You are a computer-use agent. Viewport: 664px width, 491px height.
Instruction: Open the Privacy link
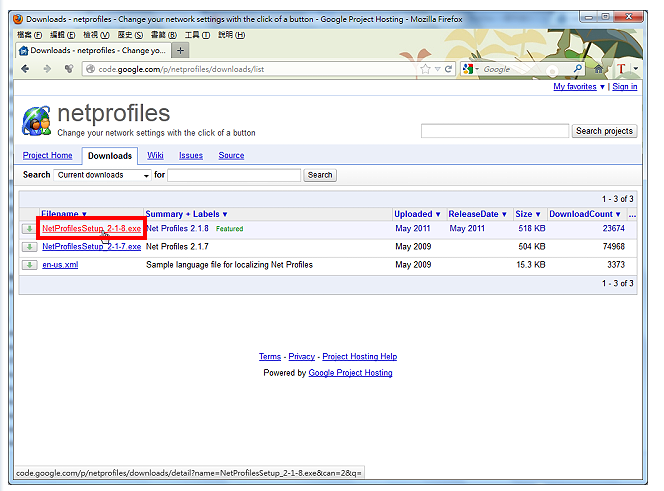(x=302, y=356)
